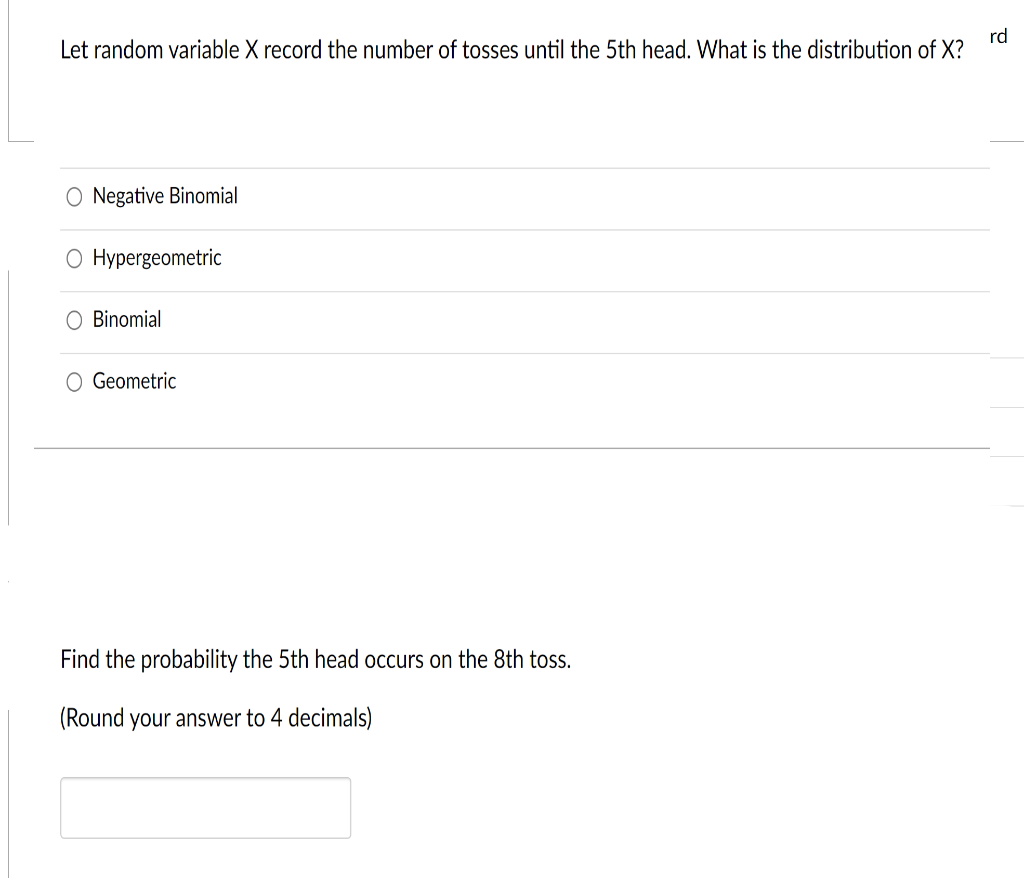Click the Negative Binomial answer label

pyautogui.click(x=164, y=196)
